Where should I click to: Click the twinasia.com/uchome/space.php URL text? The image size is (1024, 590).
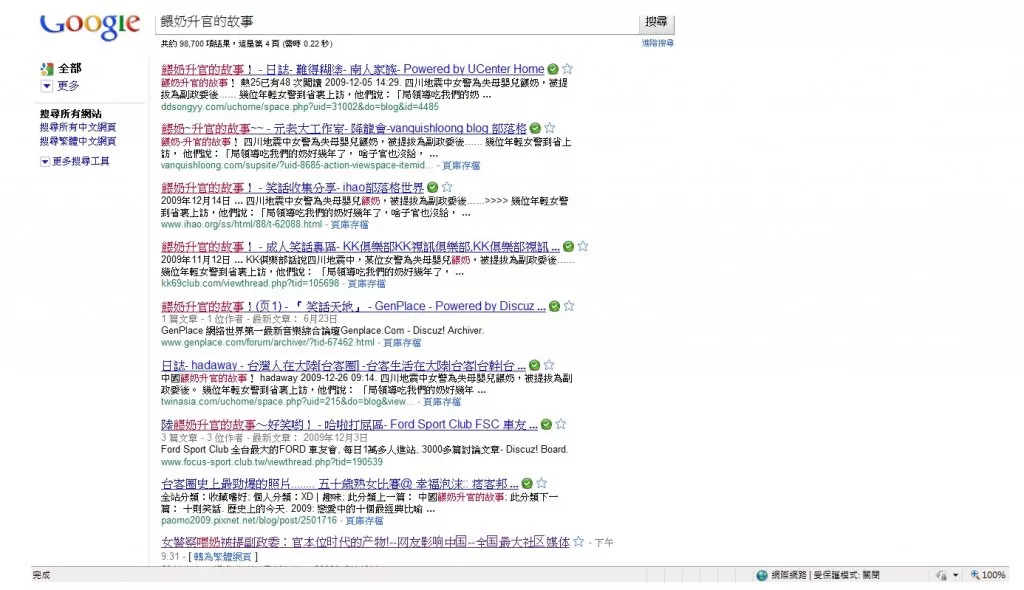(x=288, y=402)
